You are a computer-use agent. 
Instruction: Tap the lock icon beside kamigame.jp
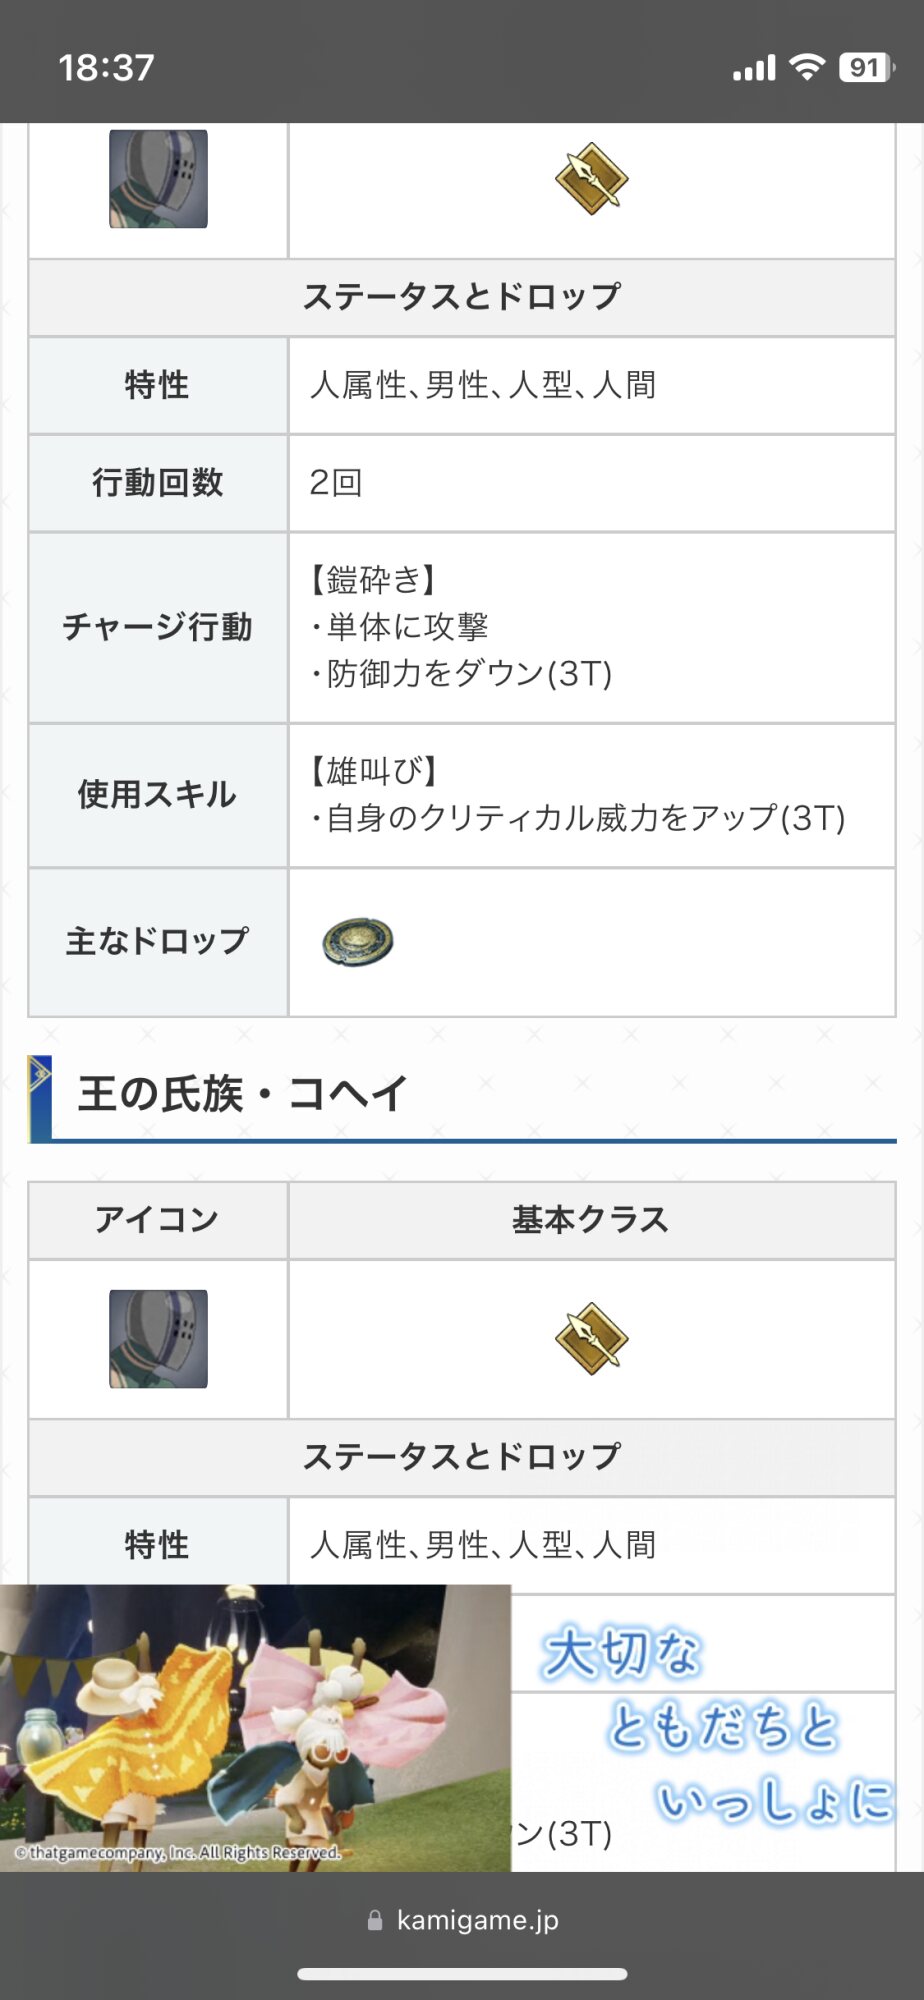coord(375,1920)
